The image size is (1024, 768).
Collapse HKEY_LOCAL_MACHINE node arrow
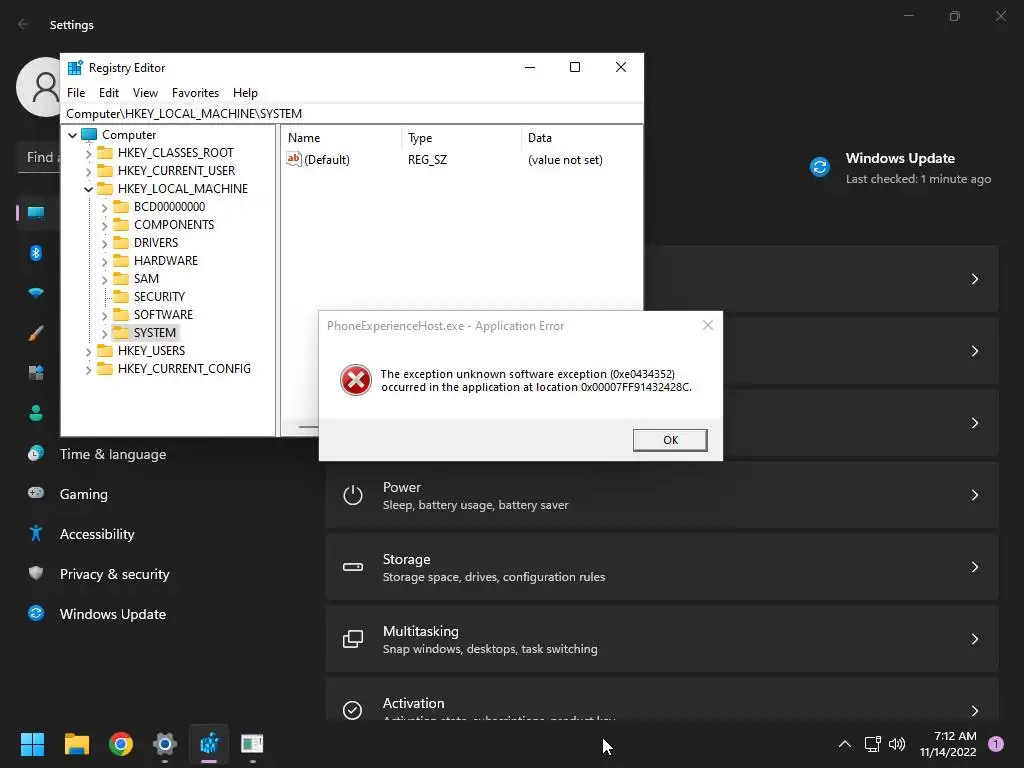coord(88,189)
